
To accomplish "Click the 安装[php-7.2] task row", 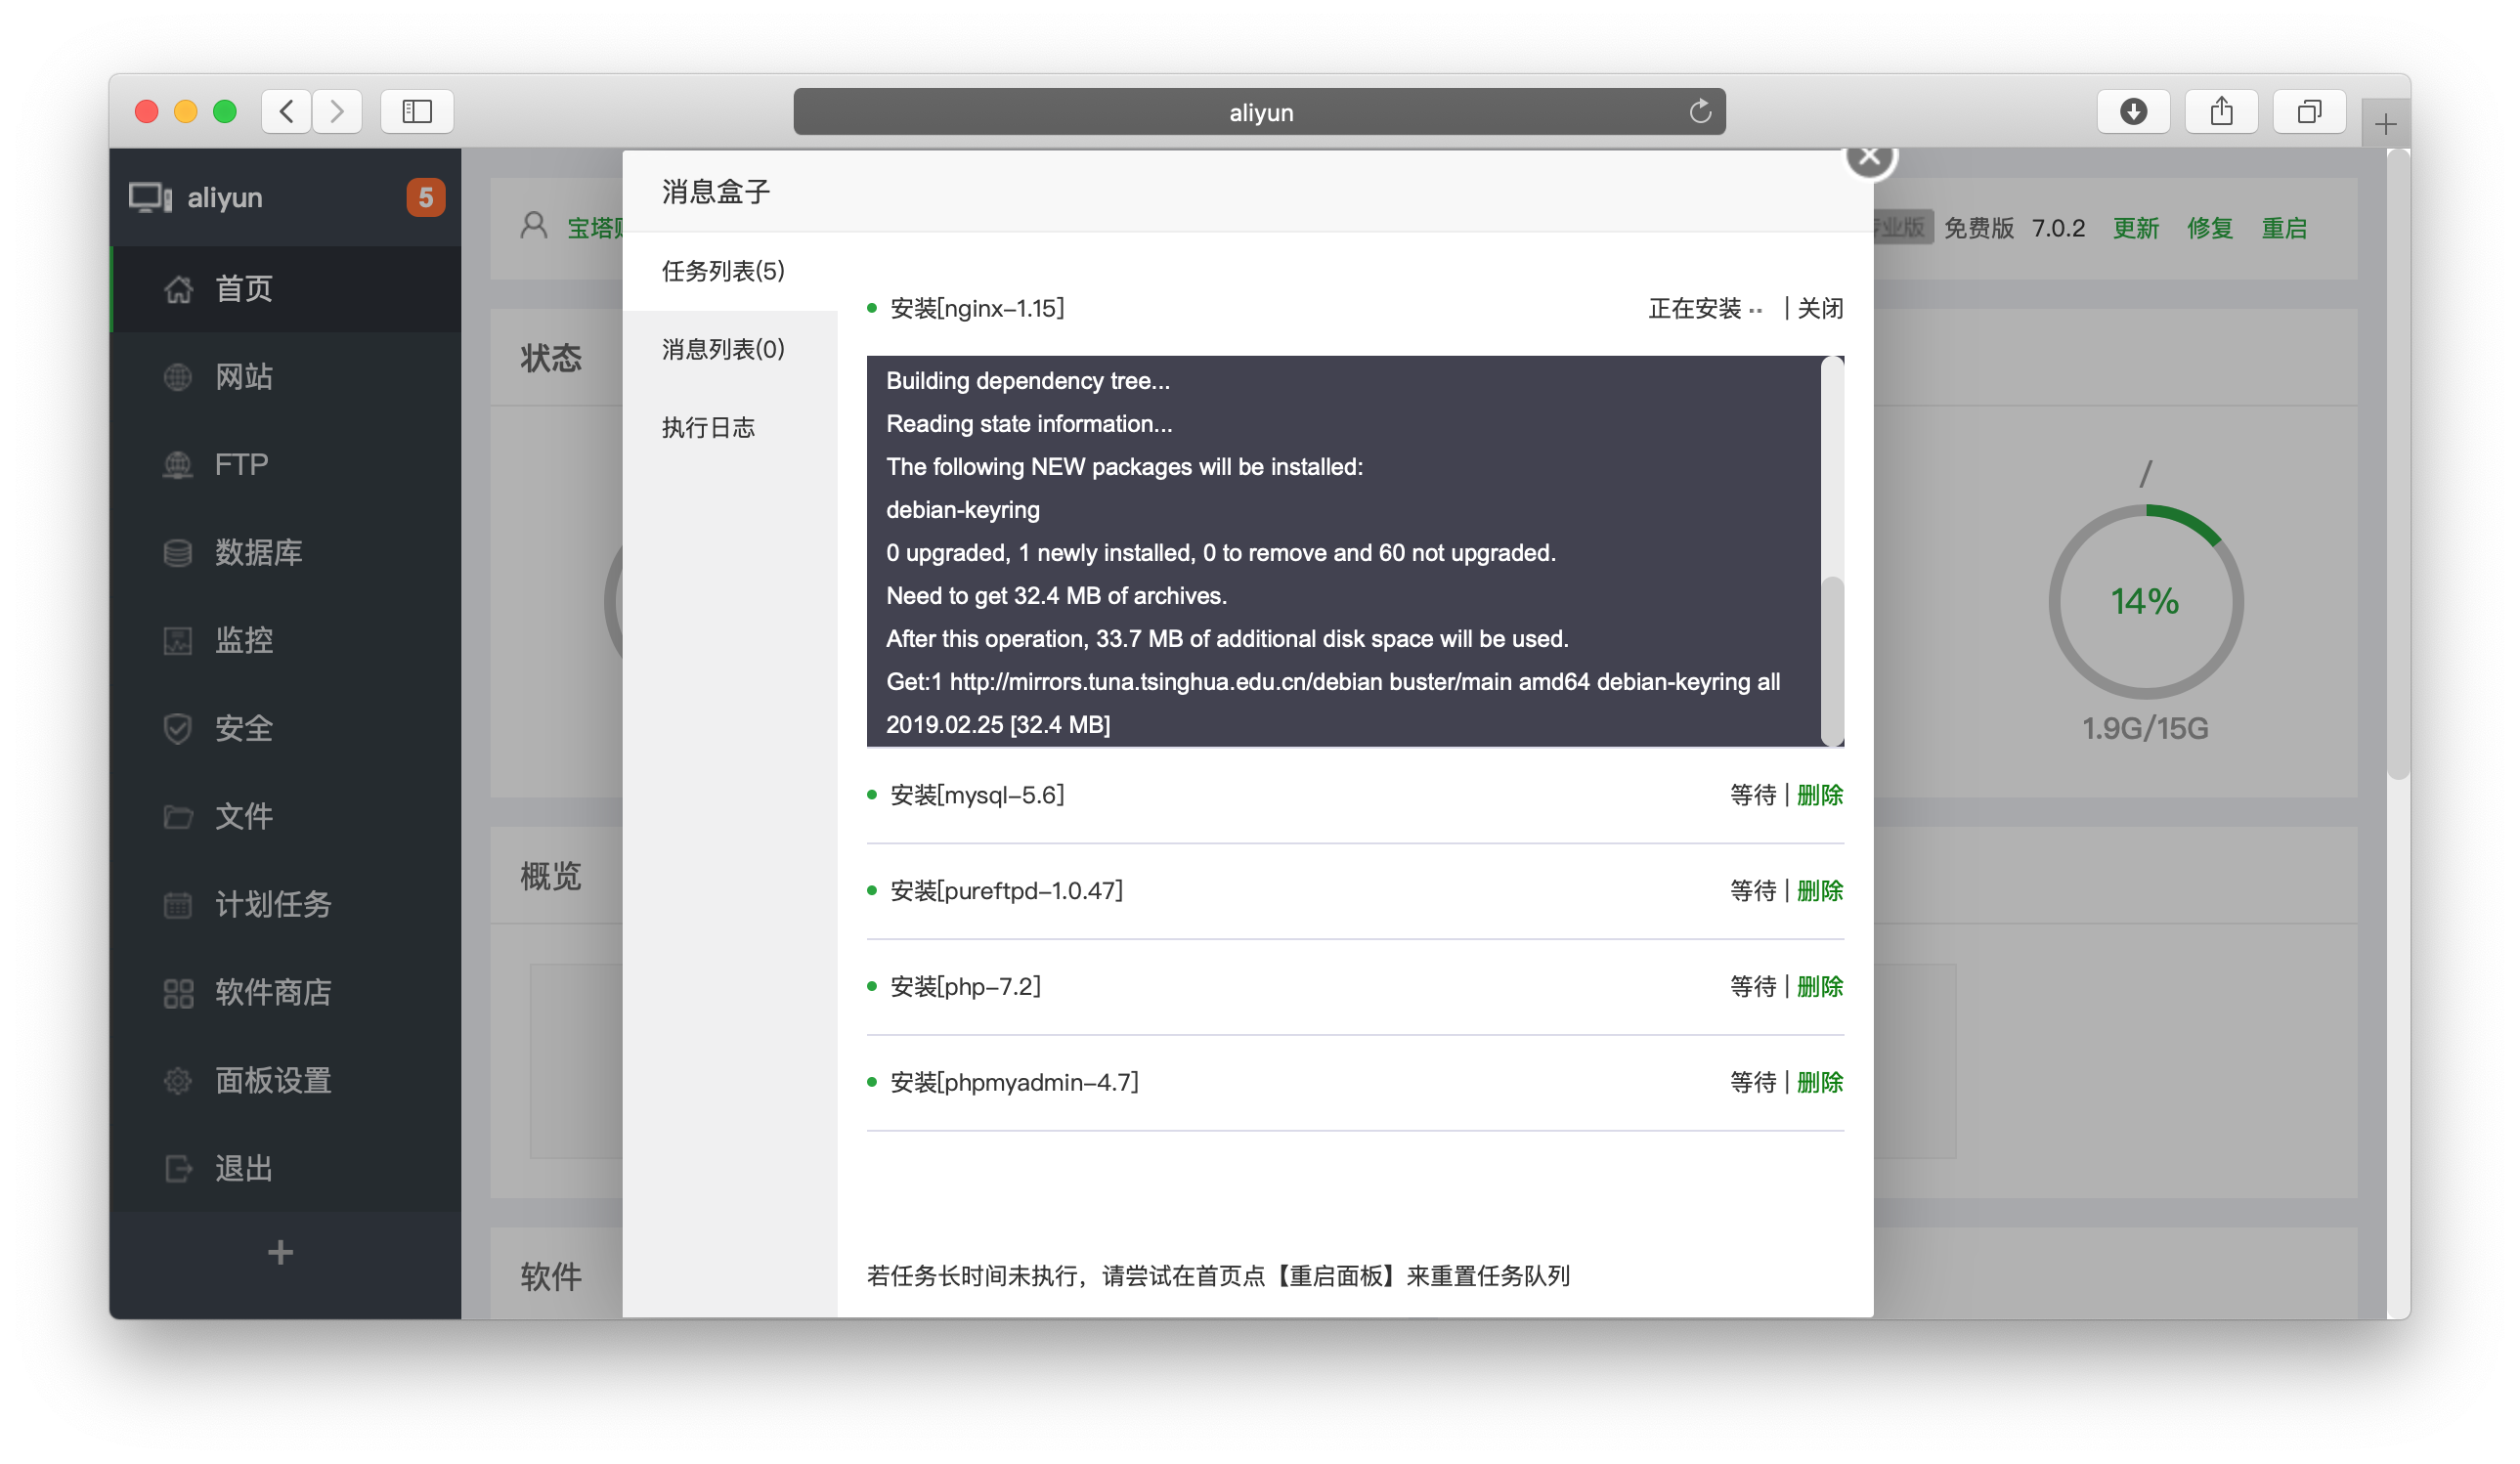I will [x=1355, y=988].
